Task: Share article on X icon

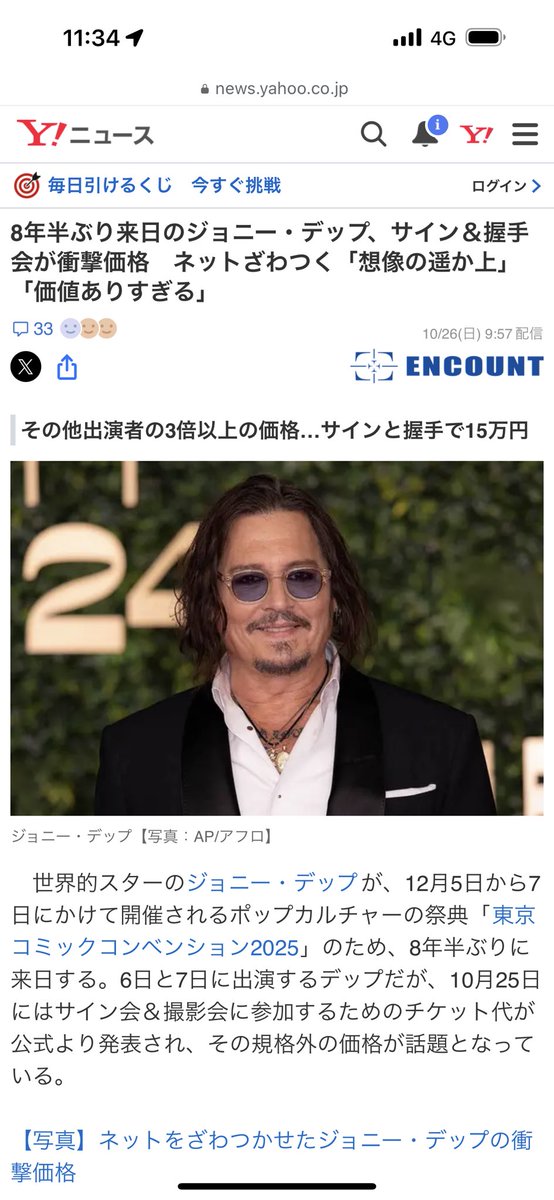Action: [x=26, y=367]
